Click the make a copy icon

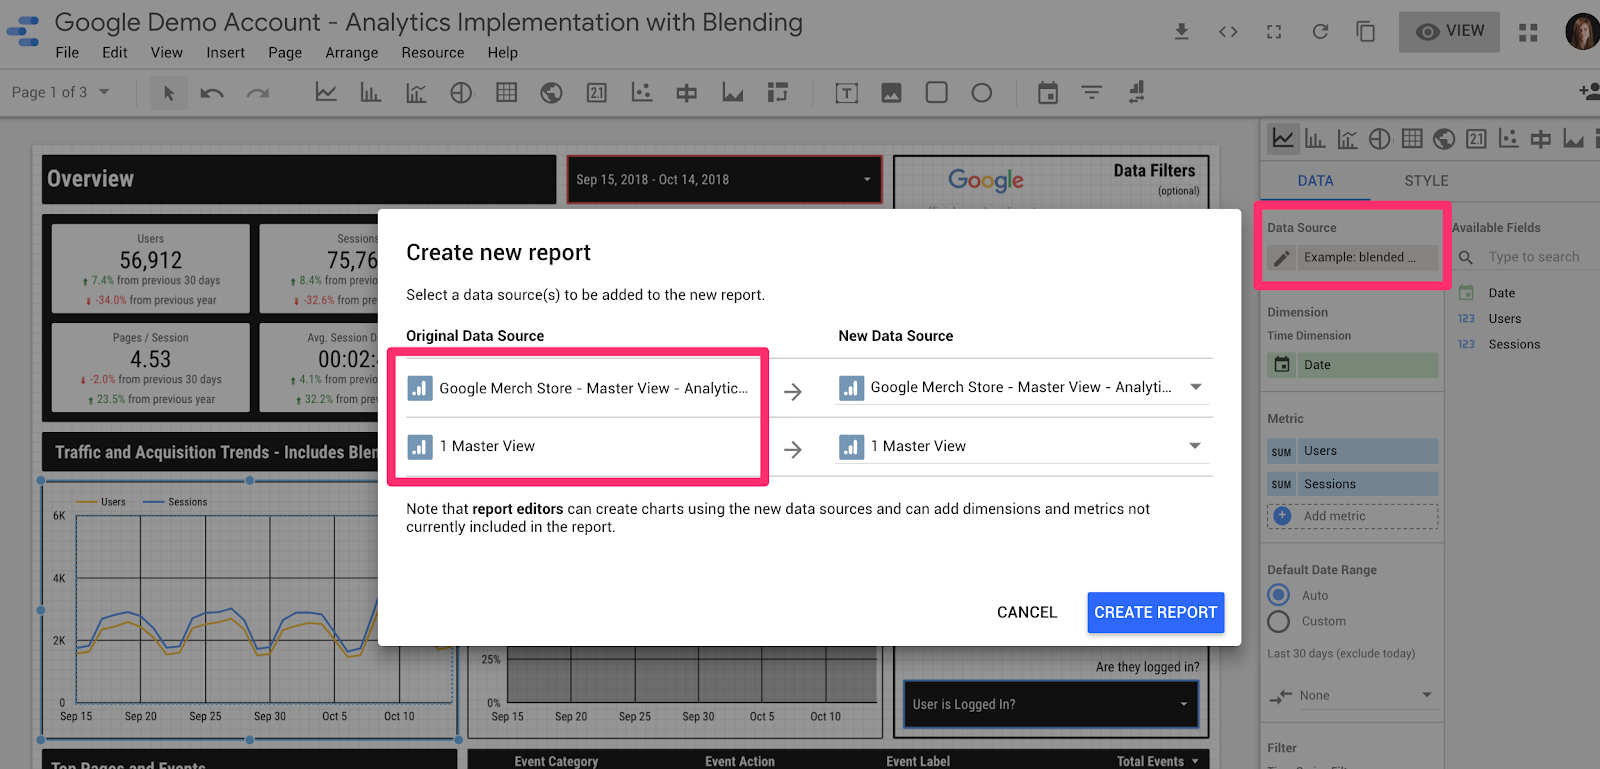[1366, 32]
